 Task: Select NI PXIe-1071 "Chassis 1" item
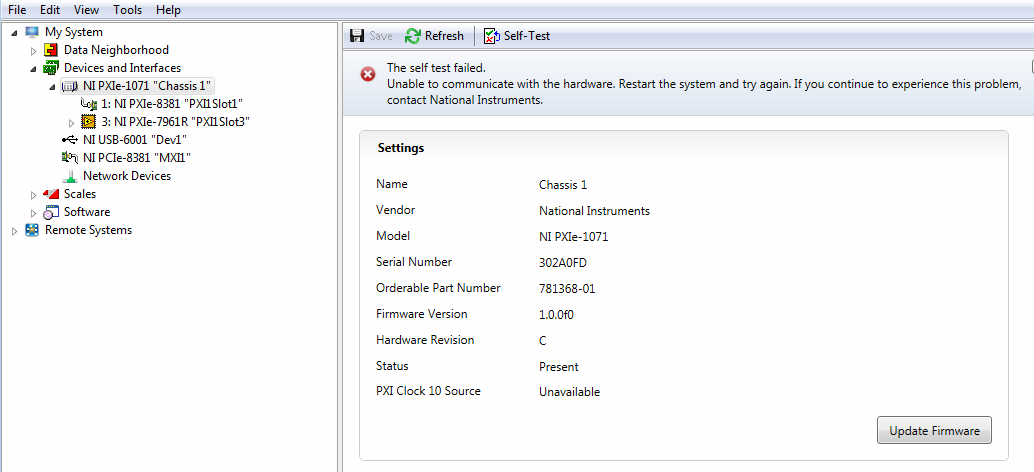coord(147,86)
